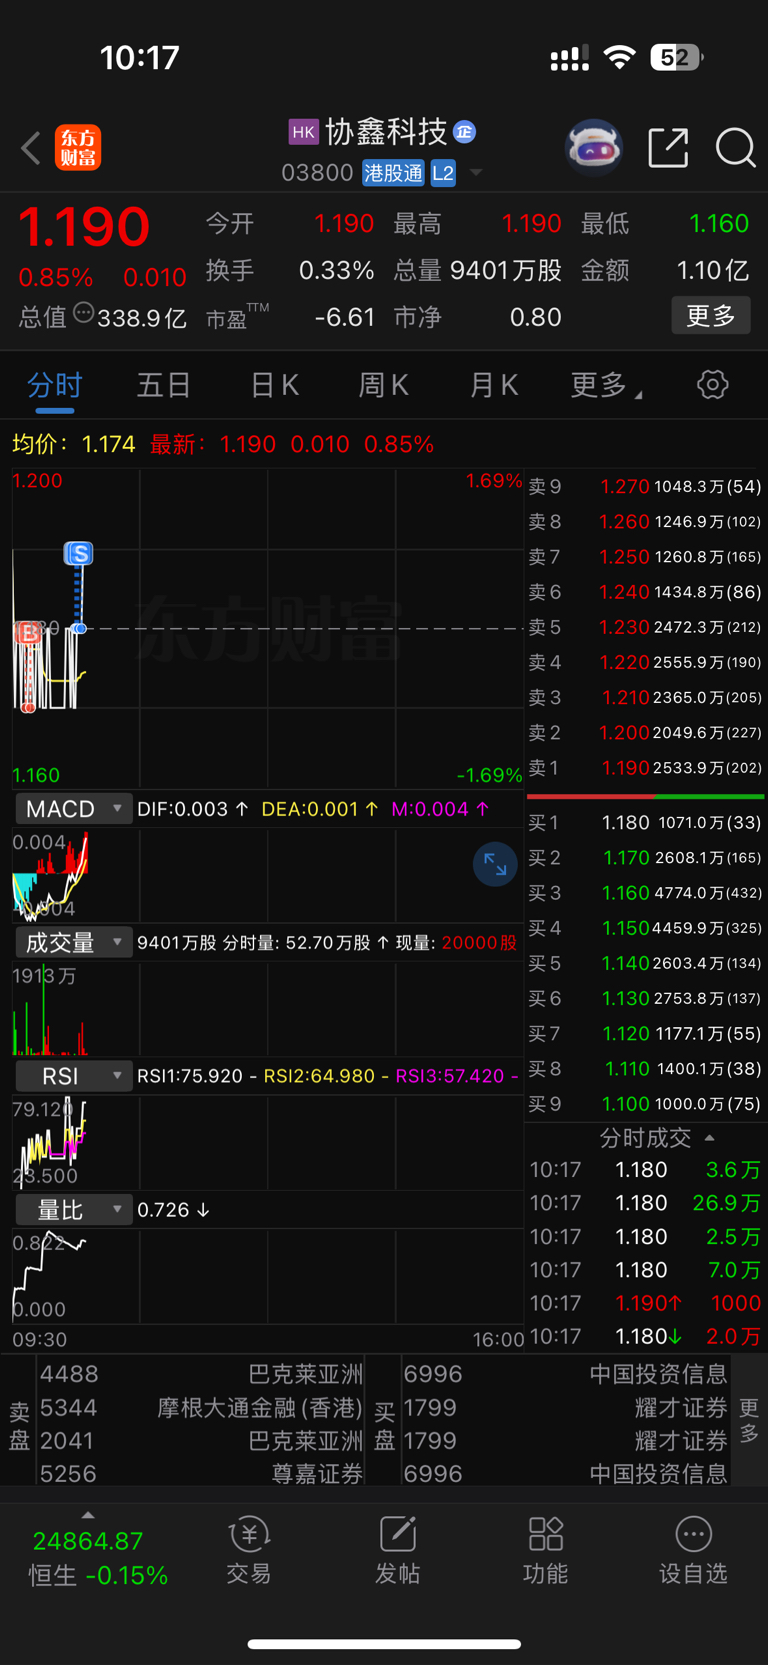Tap the blue 企 badge beside 协鑫科技
The width and height of the screenshot is (769, 1665).
(464, 131)
